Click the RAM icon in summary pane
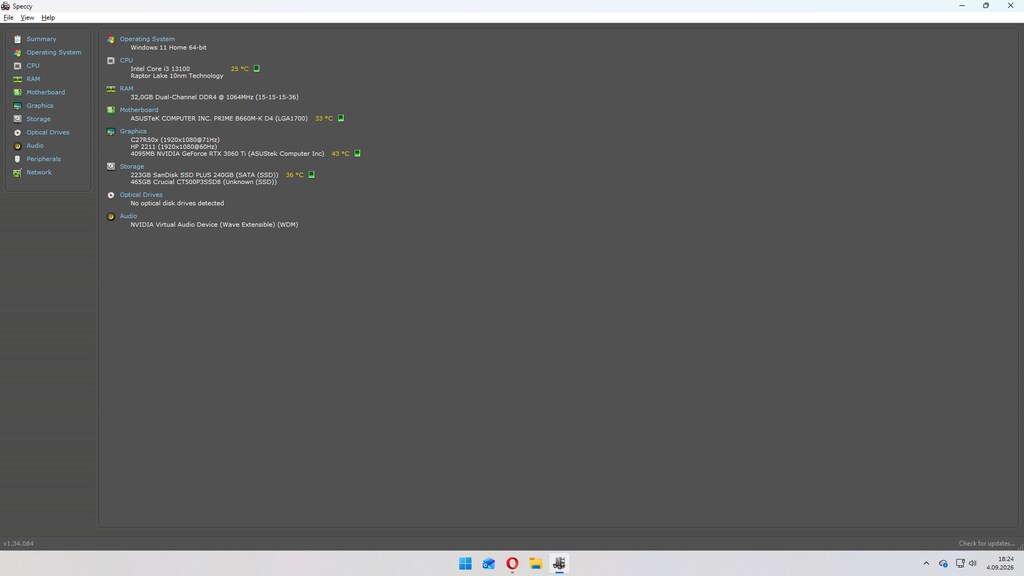This screenshot has height=576, width=1024. pos(111,89)
